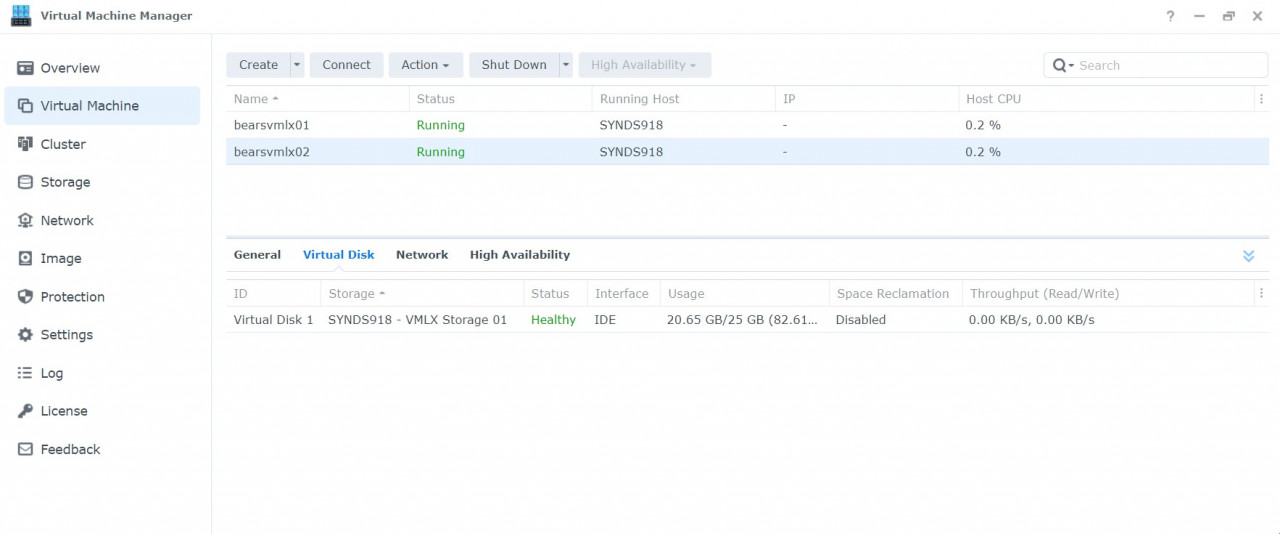1280x534 pixels.
Task: Click in the Search input field
Action: [x=1167, y=65]
